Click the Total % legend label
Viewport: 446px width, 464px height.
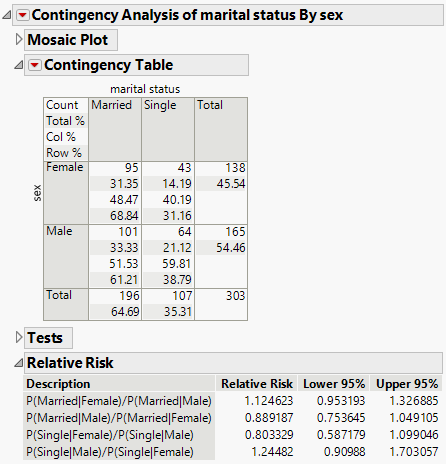click(65, 121)
